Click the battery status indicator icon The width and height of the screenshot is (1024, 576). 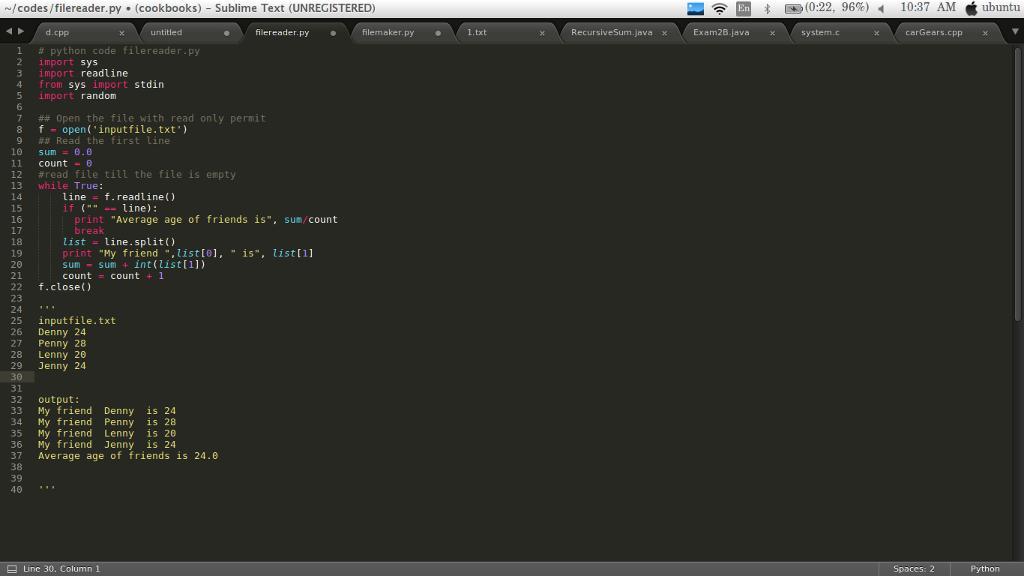coord(793,8)
